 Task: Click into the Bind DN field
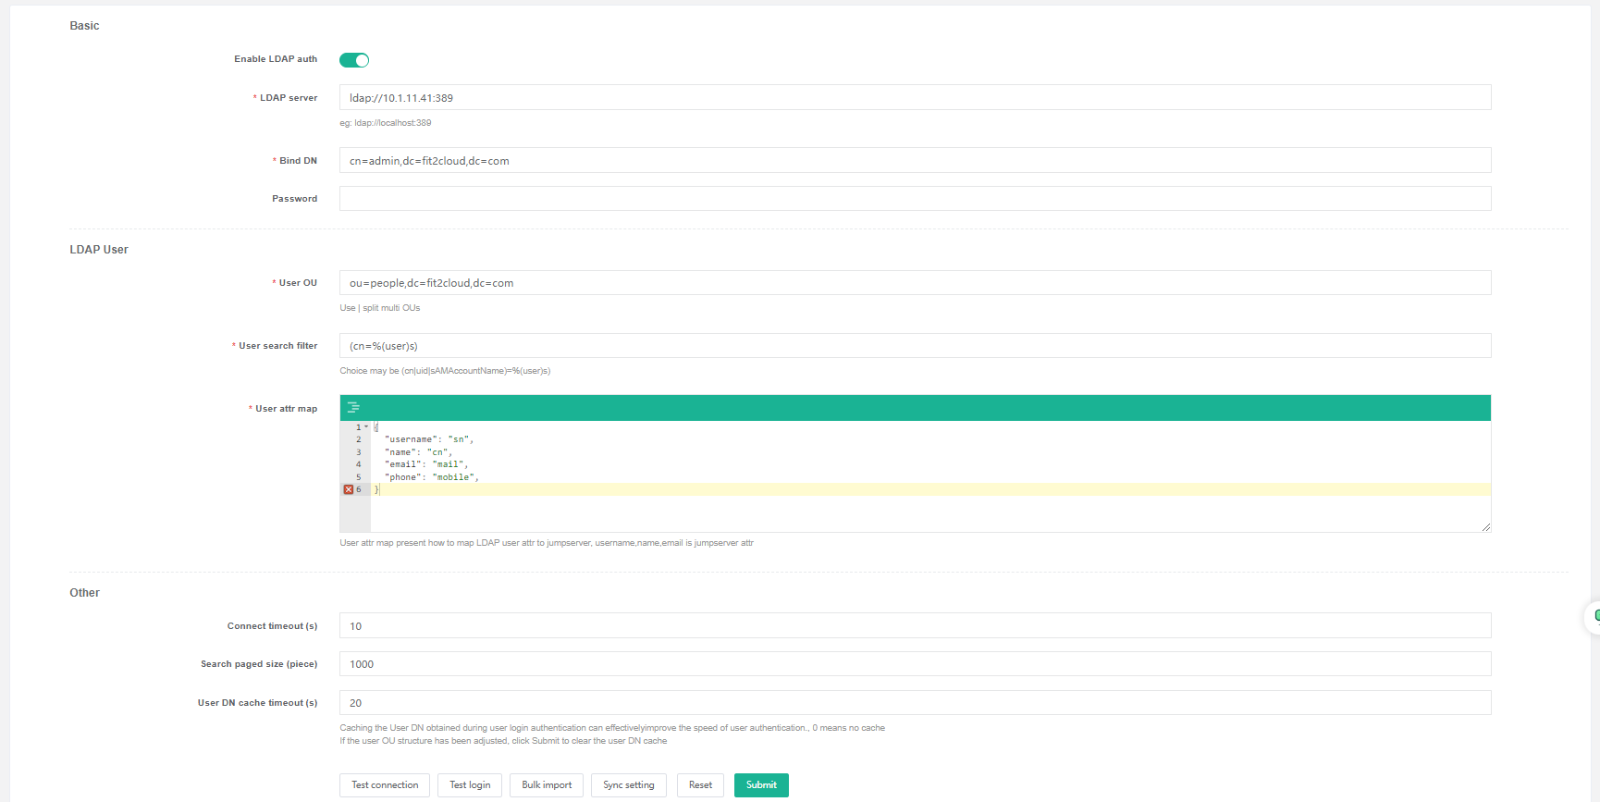(x=914, y=161)
